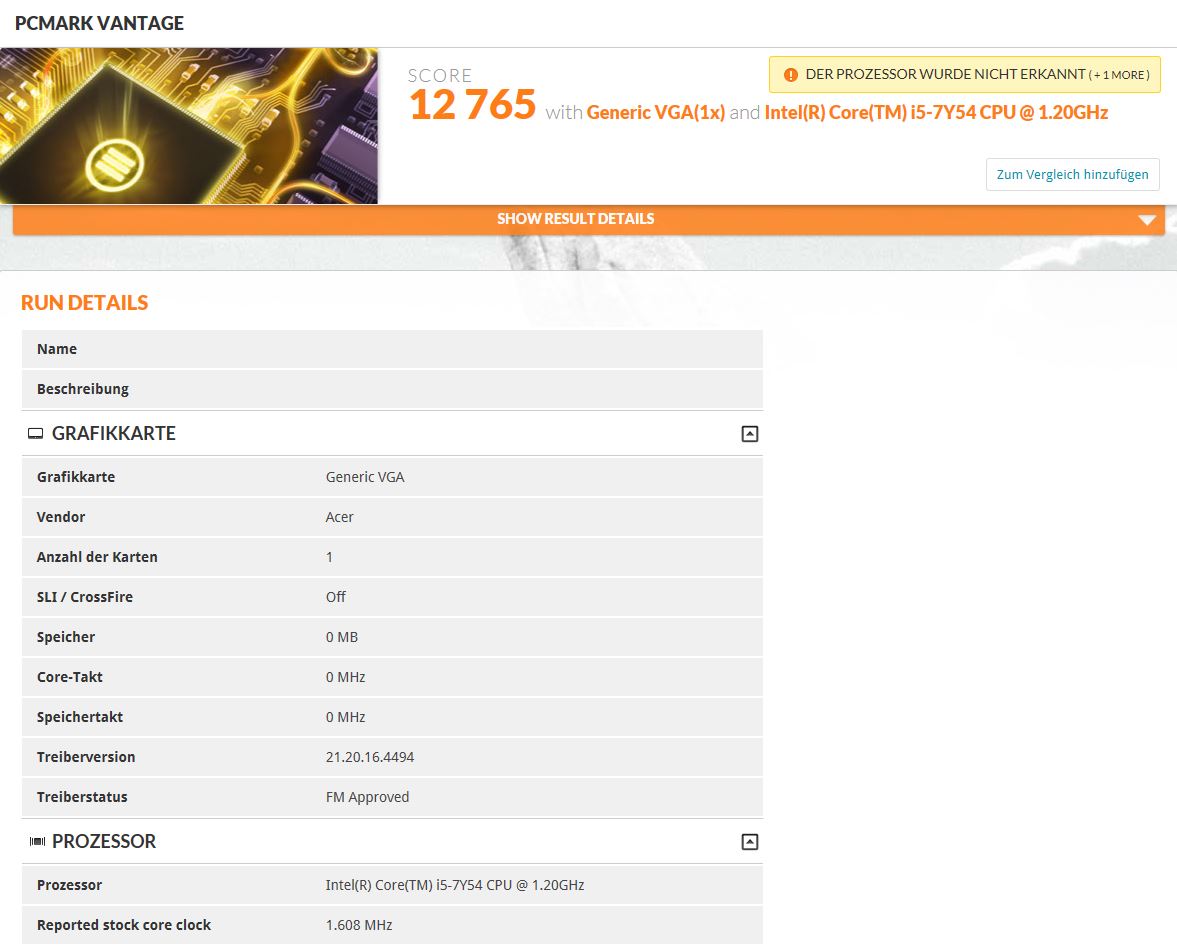Click the white arrow on orange bar

(1146, 220)
